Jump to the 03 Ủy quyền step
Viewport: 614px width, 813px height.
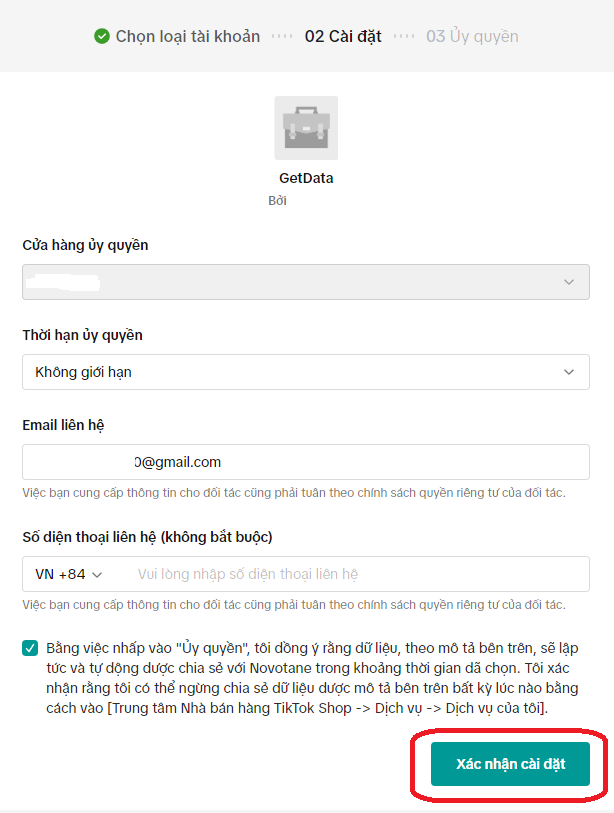click(x=472, y=37)
